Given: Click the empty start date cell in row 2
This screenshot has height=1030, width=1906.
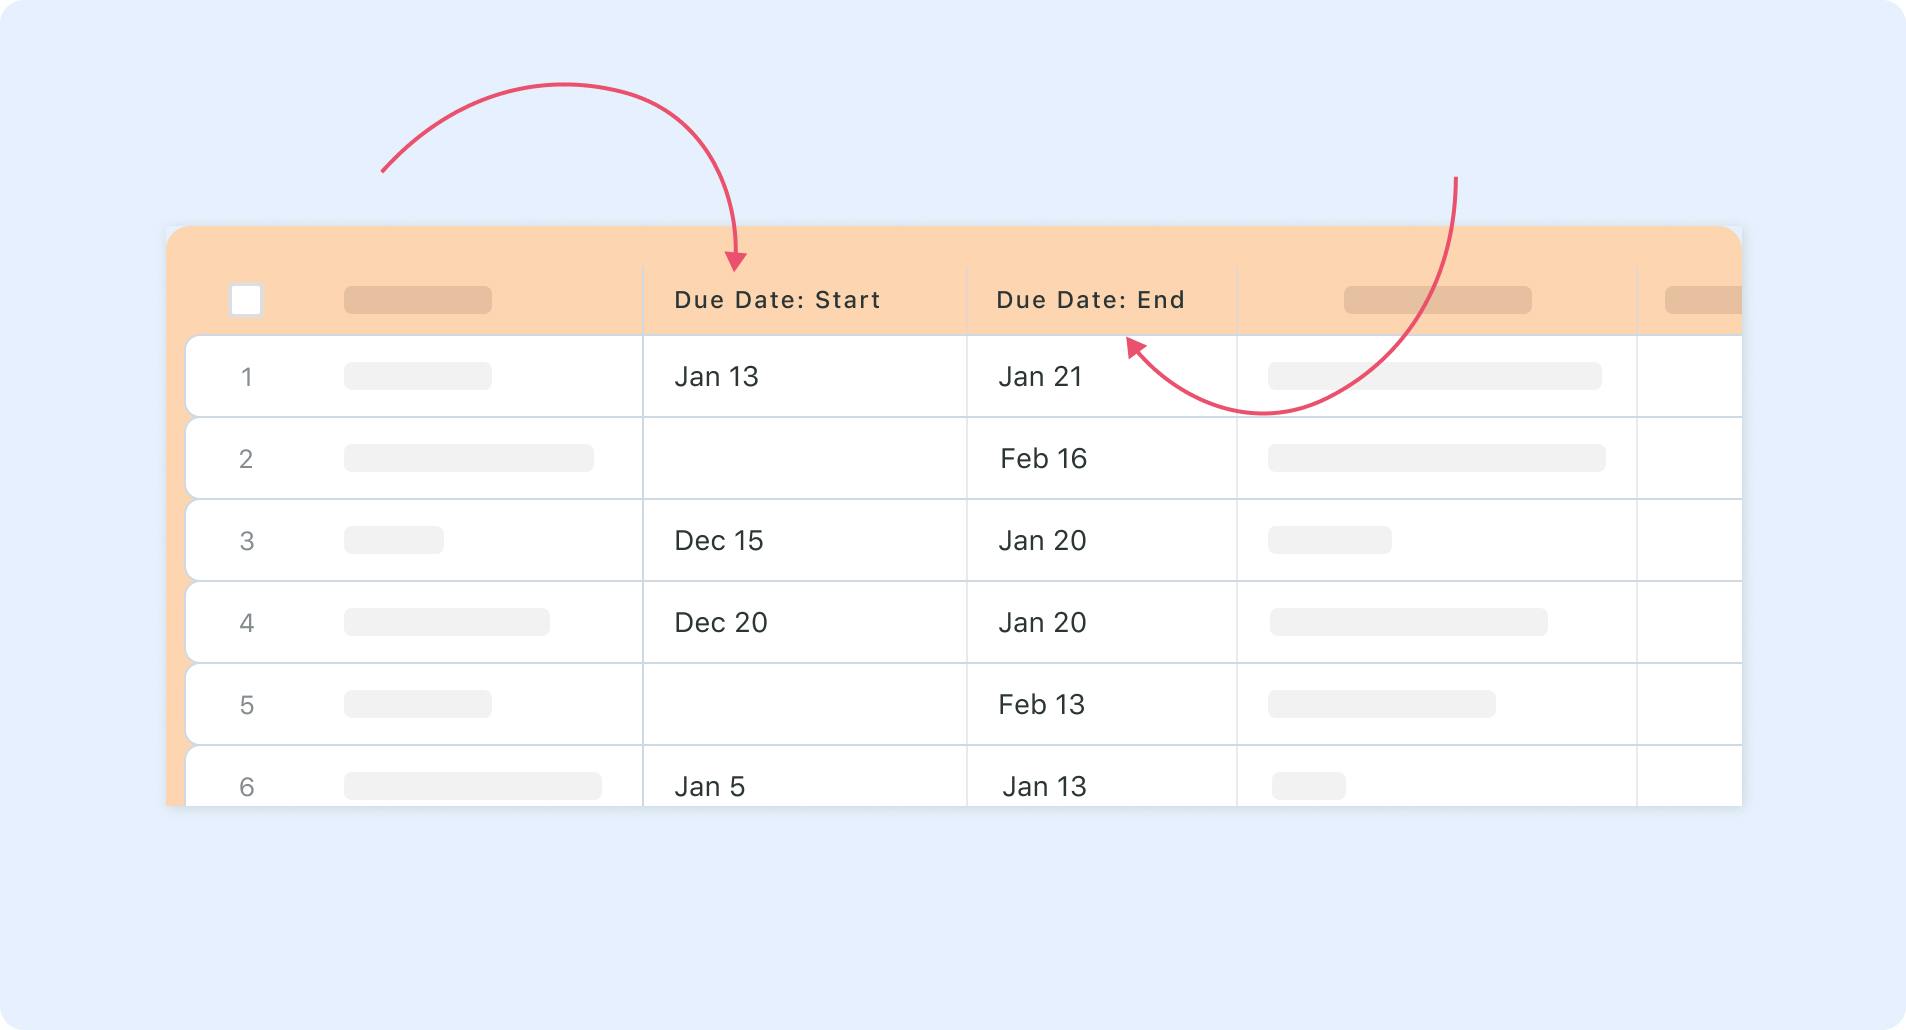Looking at the screenshot, I should point(805,459).
